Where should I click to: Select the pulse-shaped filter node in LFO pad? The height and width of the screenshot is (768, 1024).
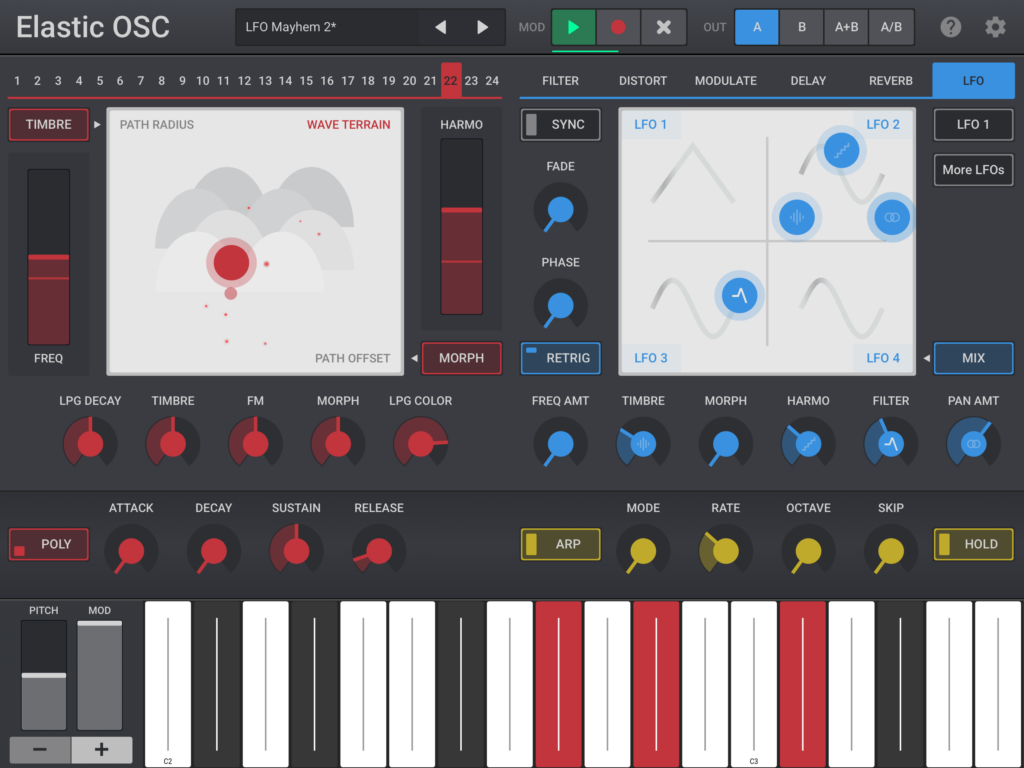739,295
